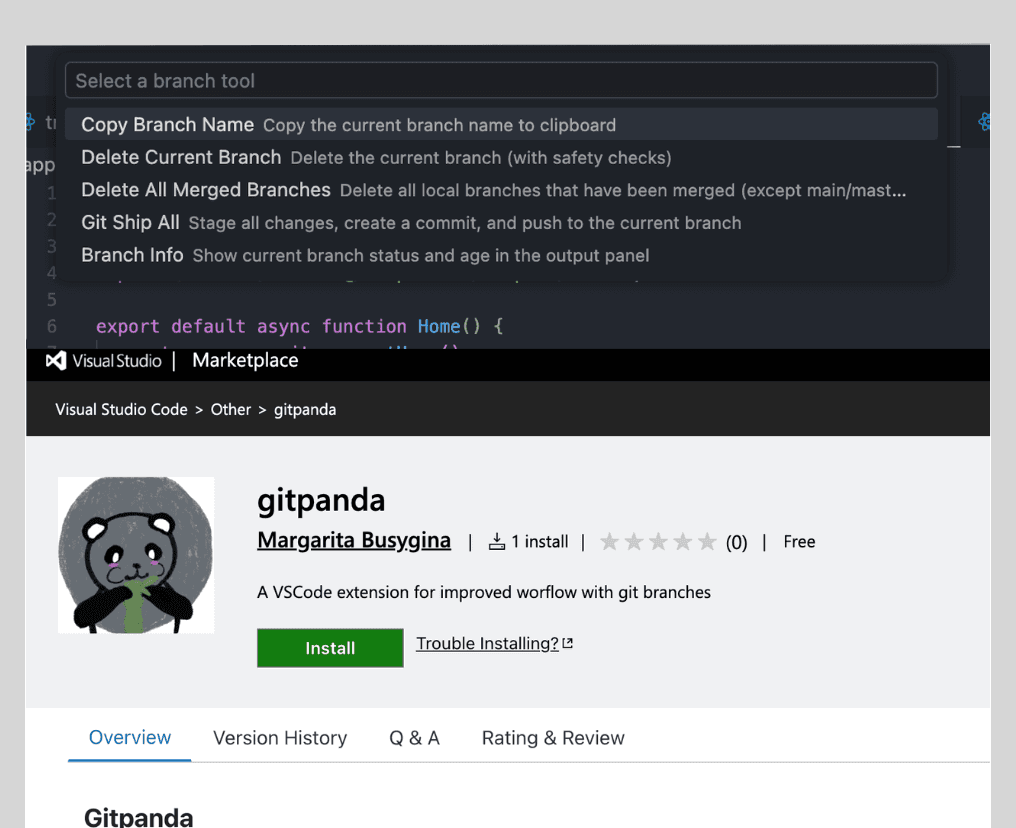Click the Visual Studio logo in the header
The width and height of the screenshot is (1016, 828).
click(x=54, y=361)
